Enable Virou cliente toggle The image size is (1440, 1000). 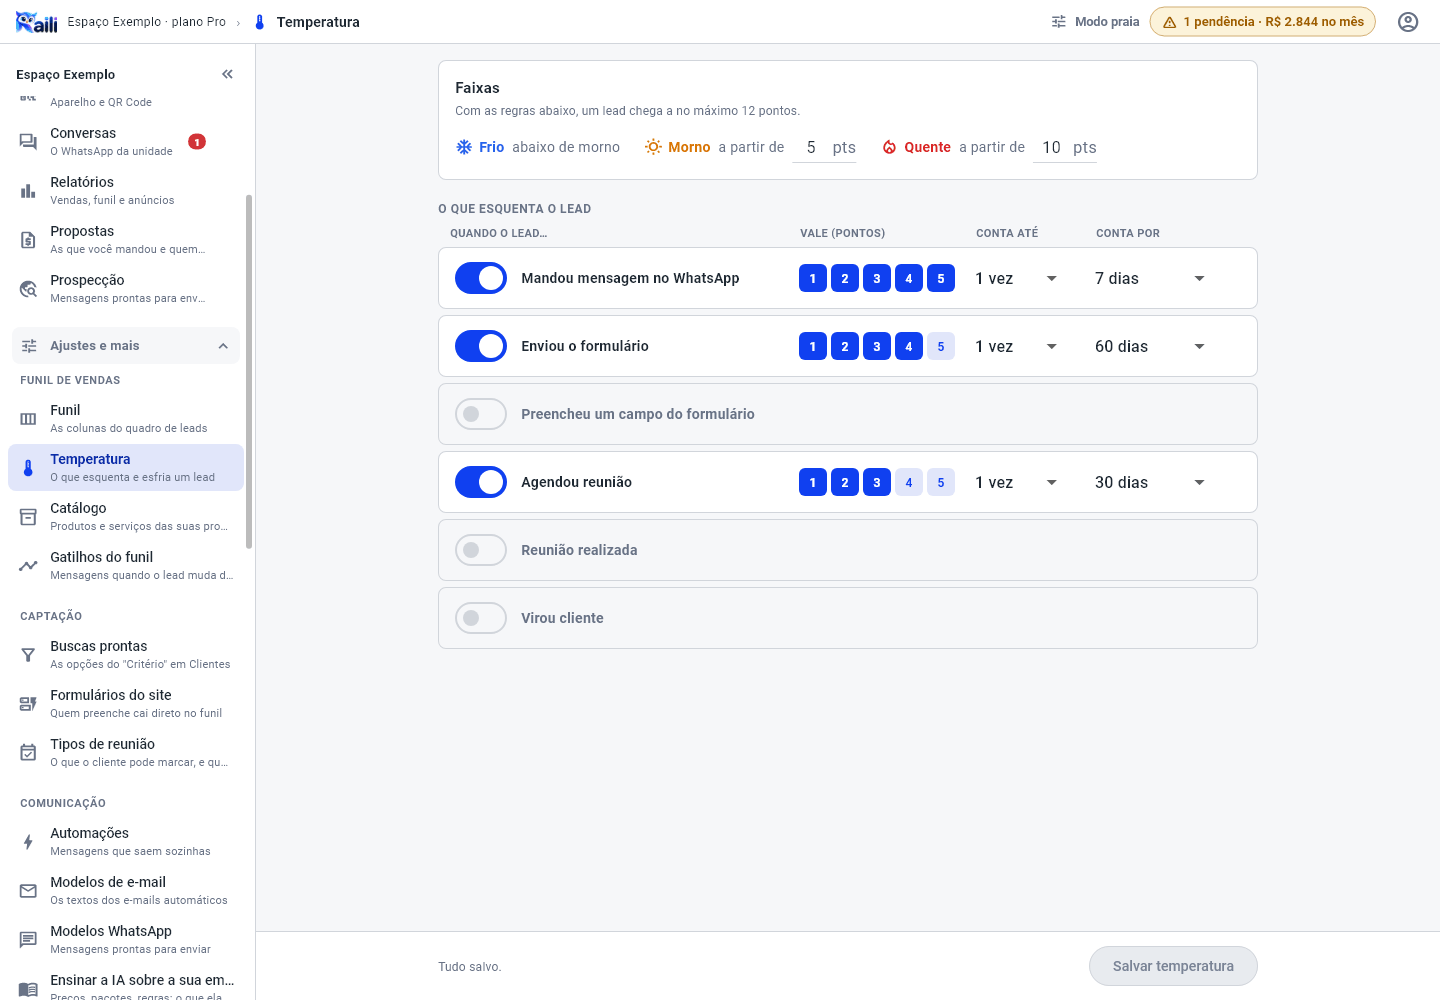[x=481, y=618]
